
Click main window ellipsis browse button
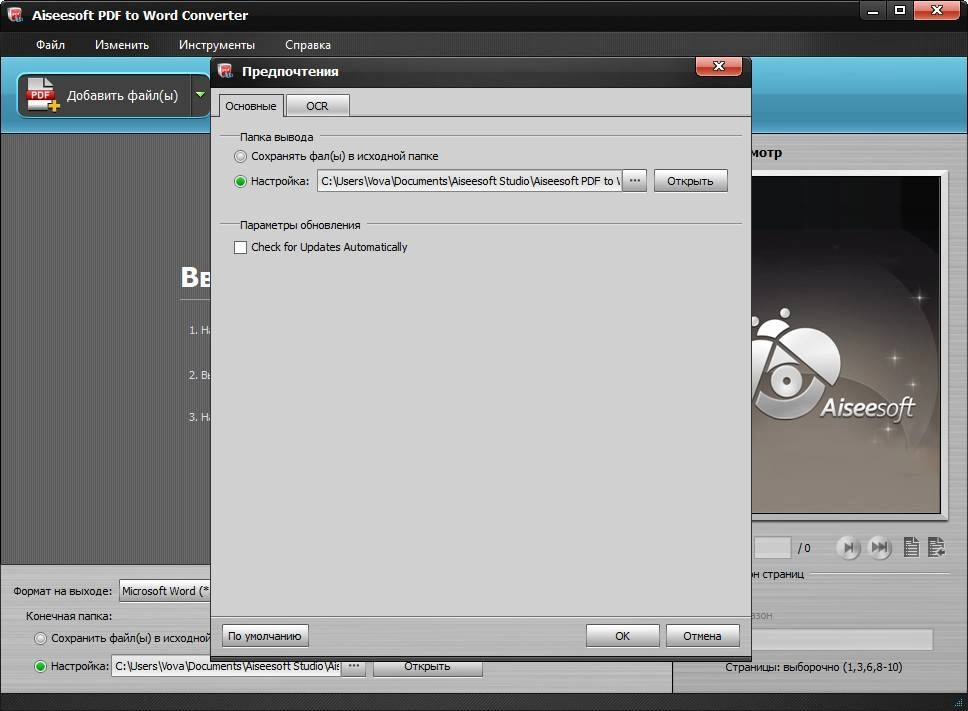tap(354, 667)
